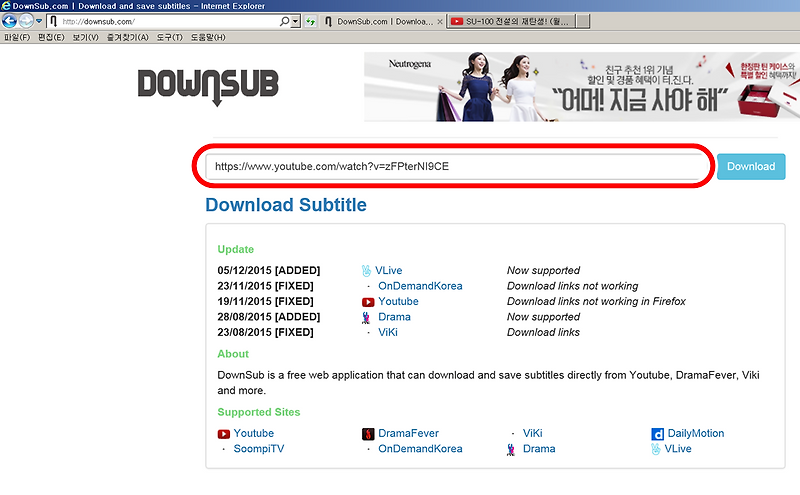Click the YouTube URL input field
800x495 pixels.
click(454, 166)
